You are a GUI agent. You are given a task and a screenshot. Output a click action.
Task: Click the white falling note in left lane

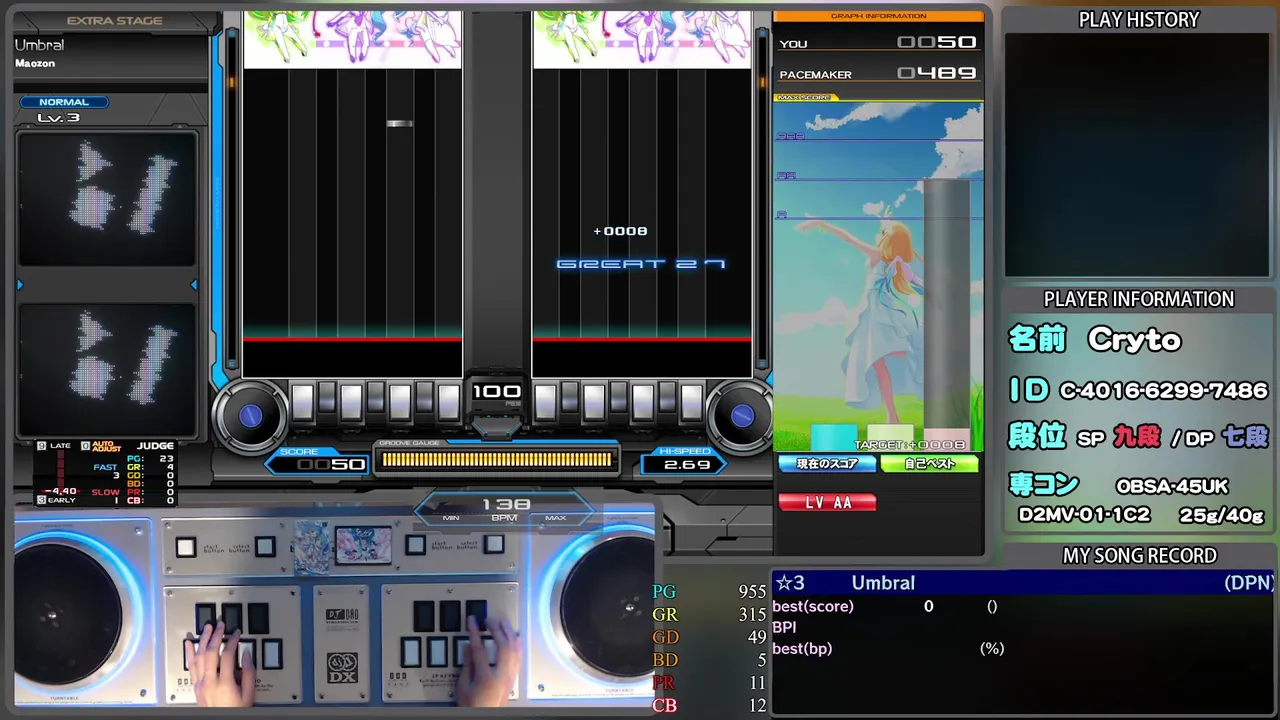tap(399, 123)
